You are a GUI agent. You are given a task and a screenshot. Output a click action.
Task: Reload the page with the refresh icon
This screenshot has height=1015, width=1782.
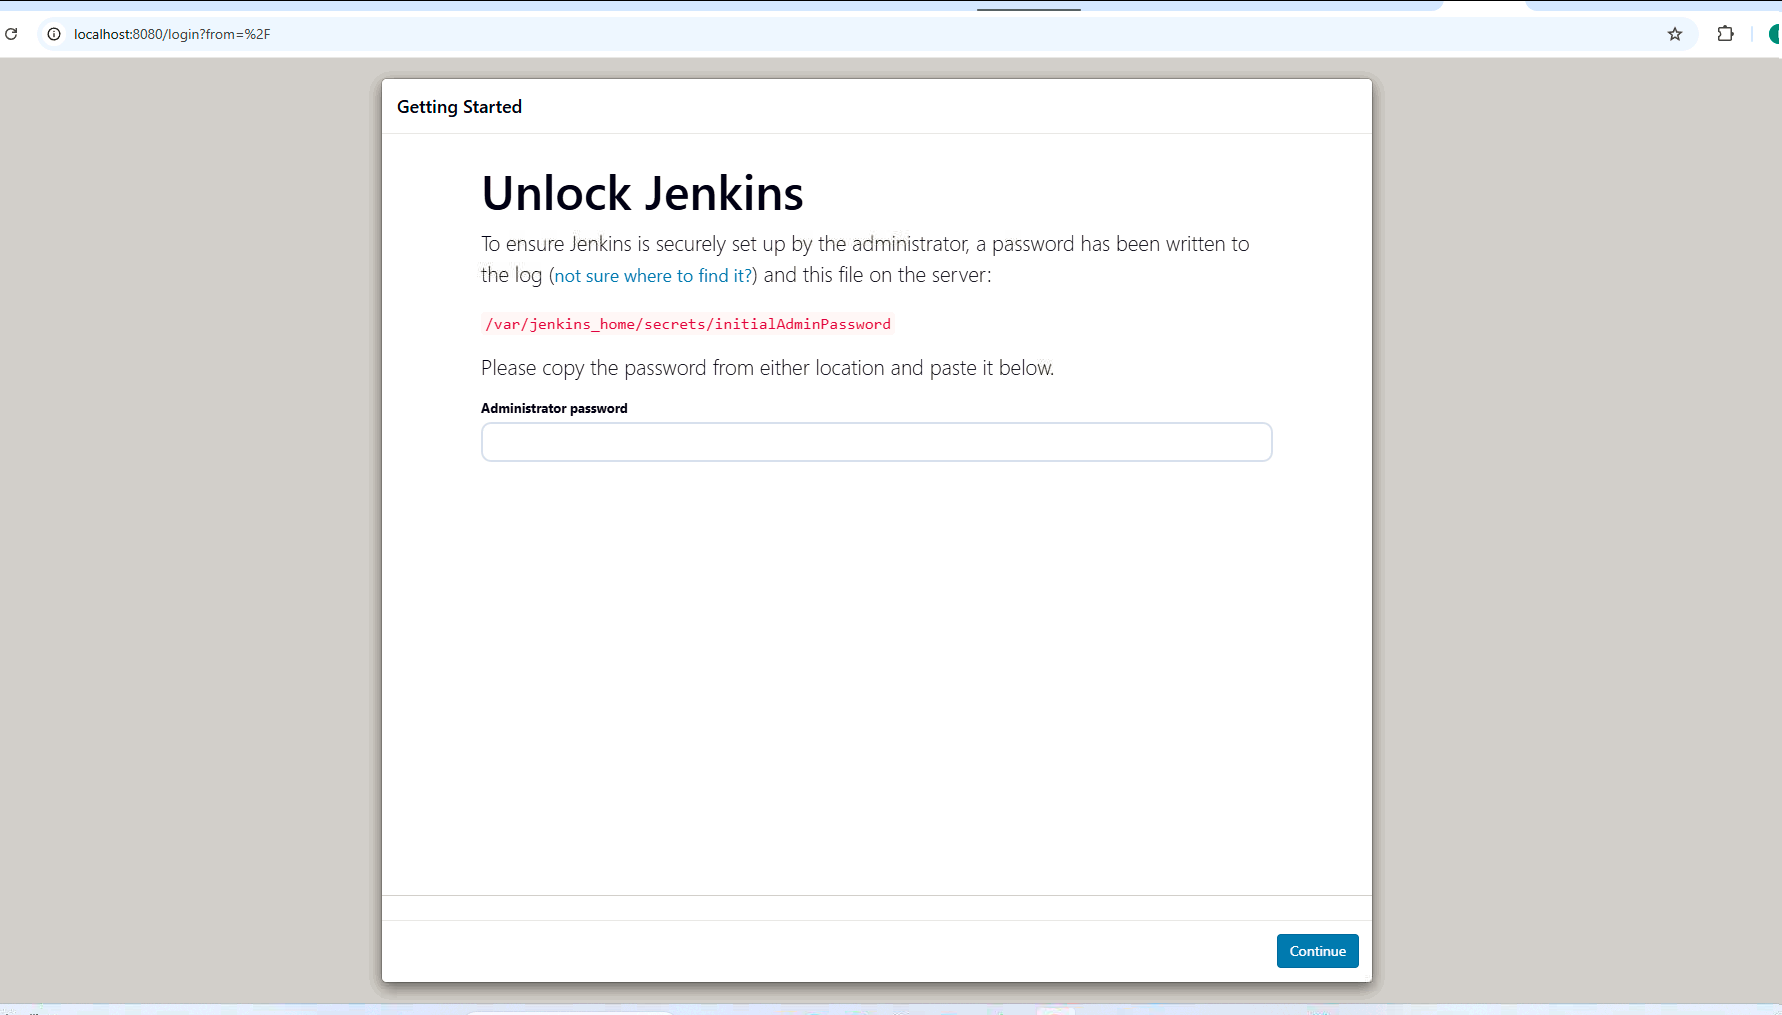coord(11,34)
